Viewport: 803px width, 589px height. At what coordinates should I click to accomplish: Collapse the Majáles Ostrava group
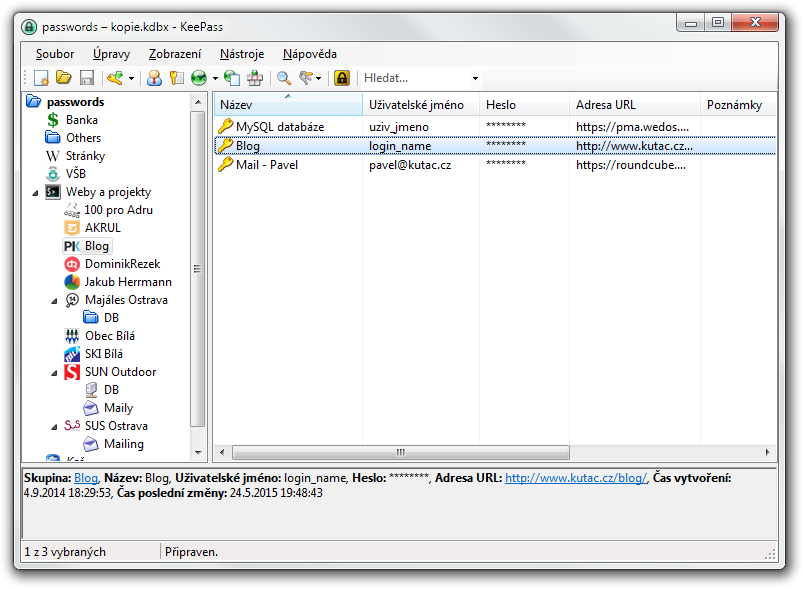[x=54, y=301]
